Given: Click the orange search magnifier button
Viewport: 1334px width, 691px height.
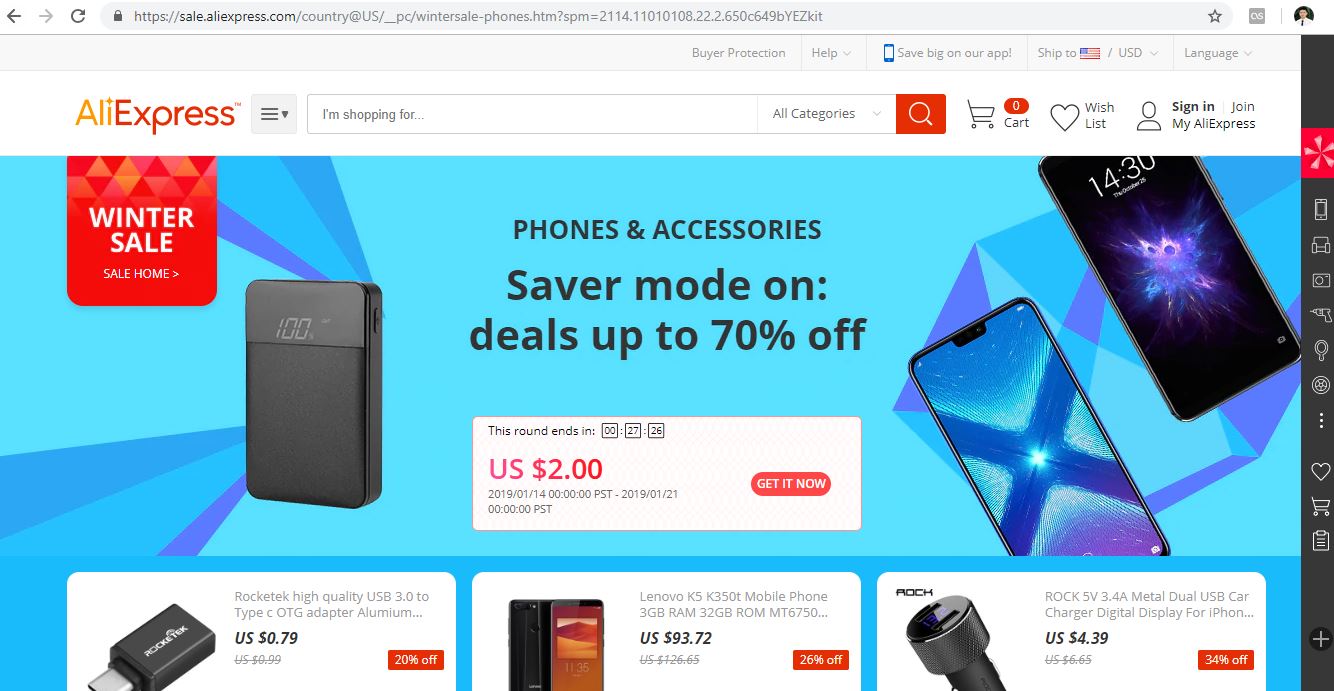Looking at the screenshot, I should click(x=920, y=114).
